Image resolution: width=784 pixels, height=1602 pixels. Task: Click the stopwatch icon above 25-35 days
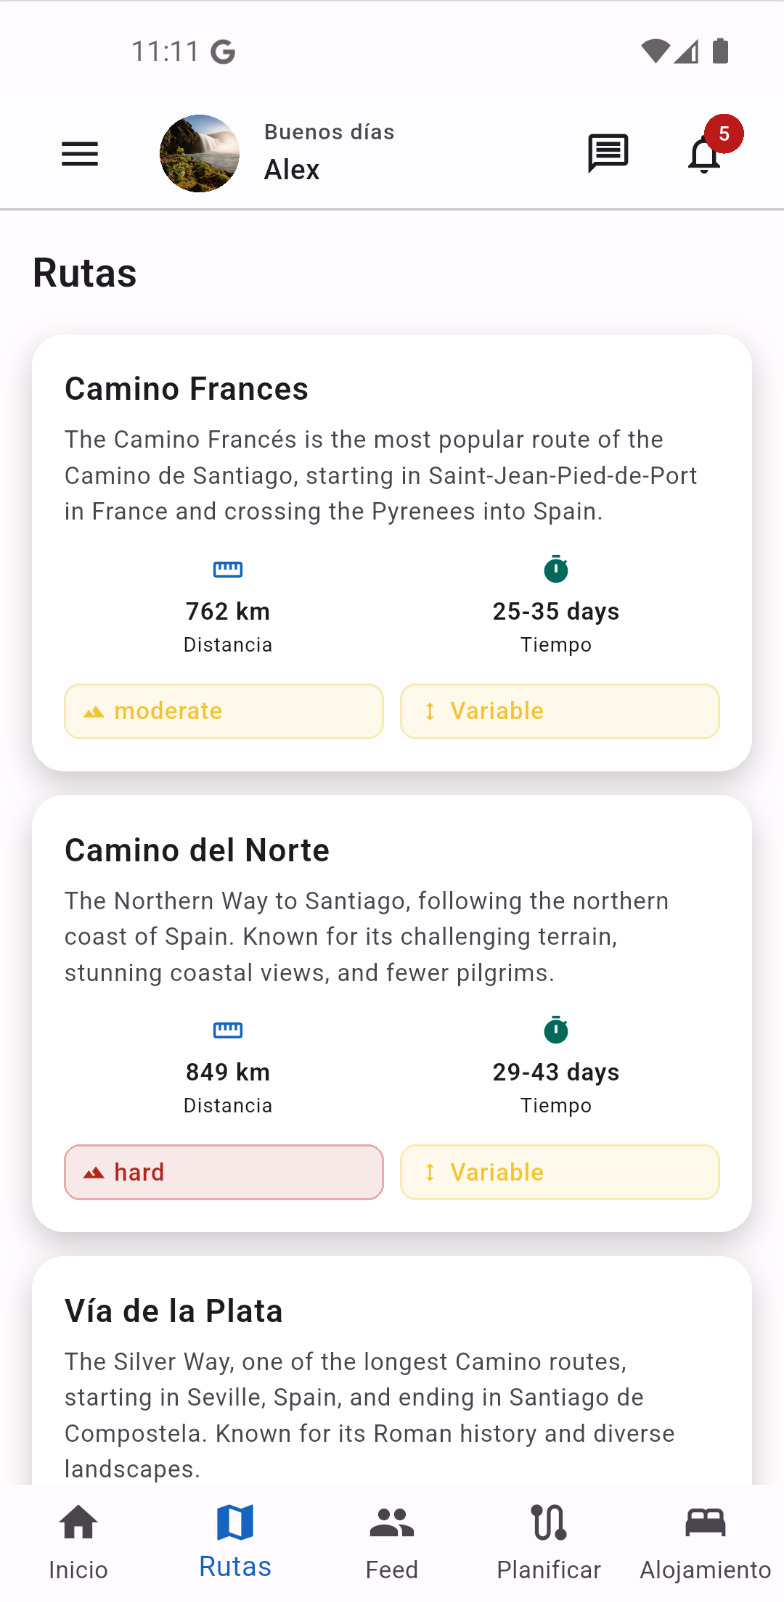(x=556, y=570)
